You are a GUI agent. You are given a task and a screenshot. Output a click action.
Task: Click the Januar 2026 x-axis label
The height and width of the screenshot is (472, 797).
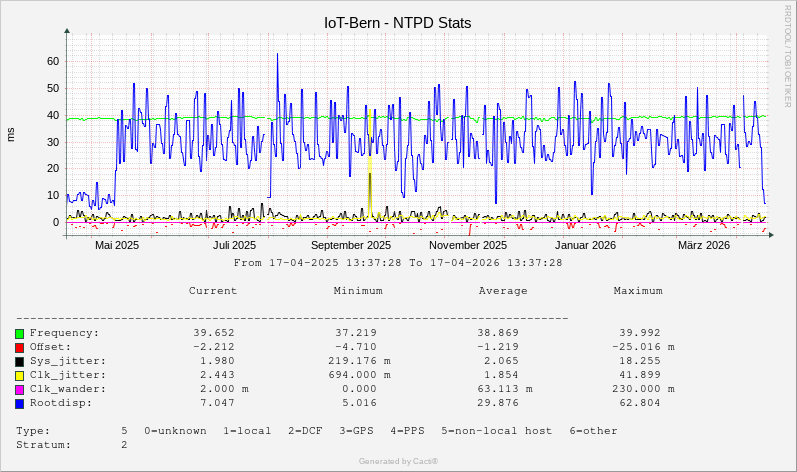point(586,245)
